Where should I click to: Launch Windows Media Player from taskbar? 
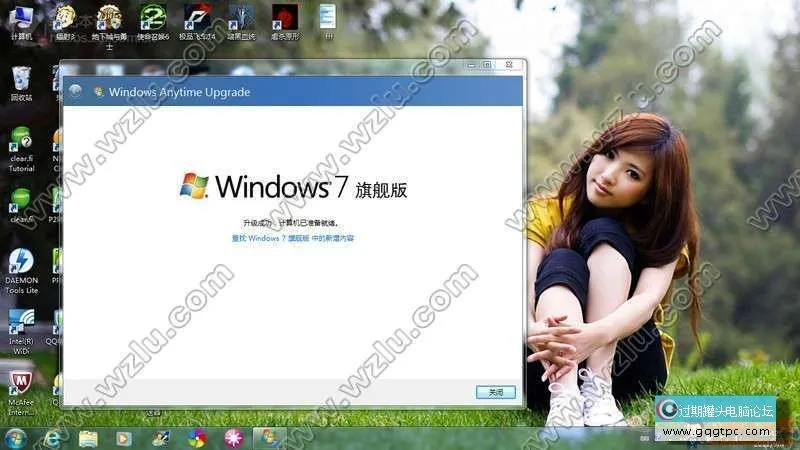pyautogui.click(x=124, y=438)
